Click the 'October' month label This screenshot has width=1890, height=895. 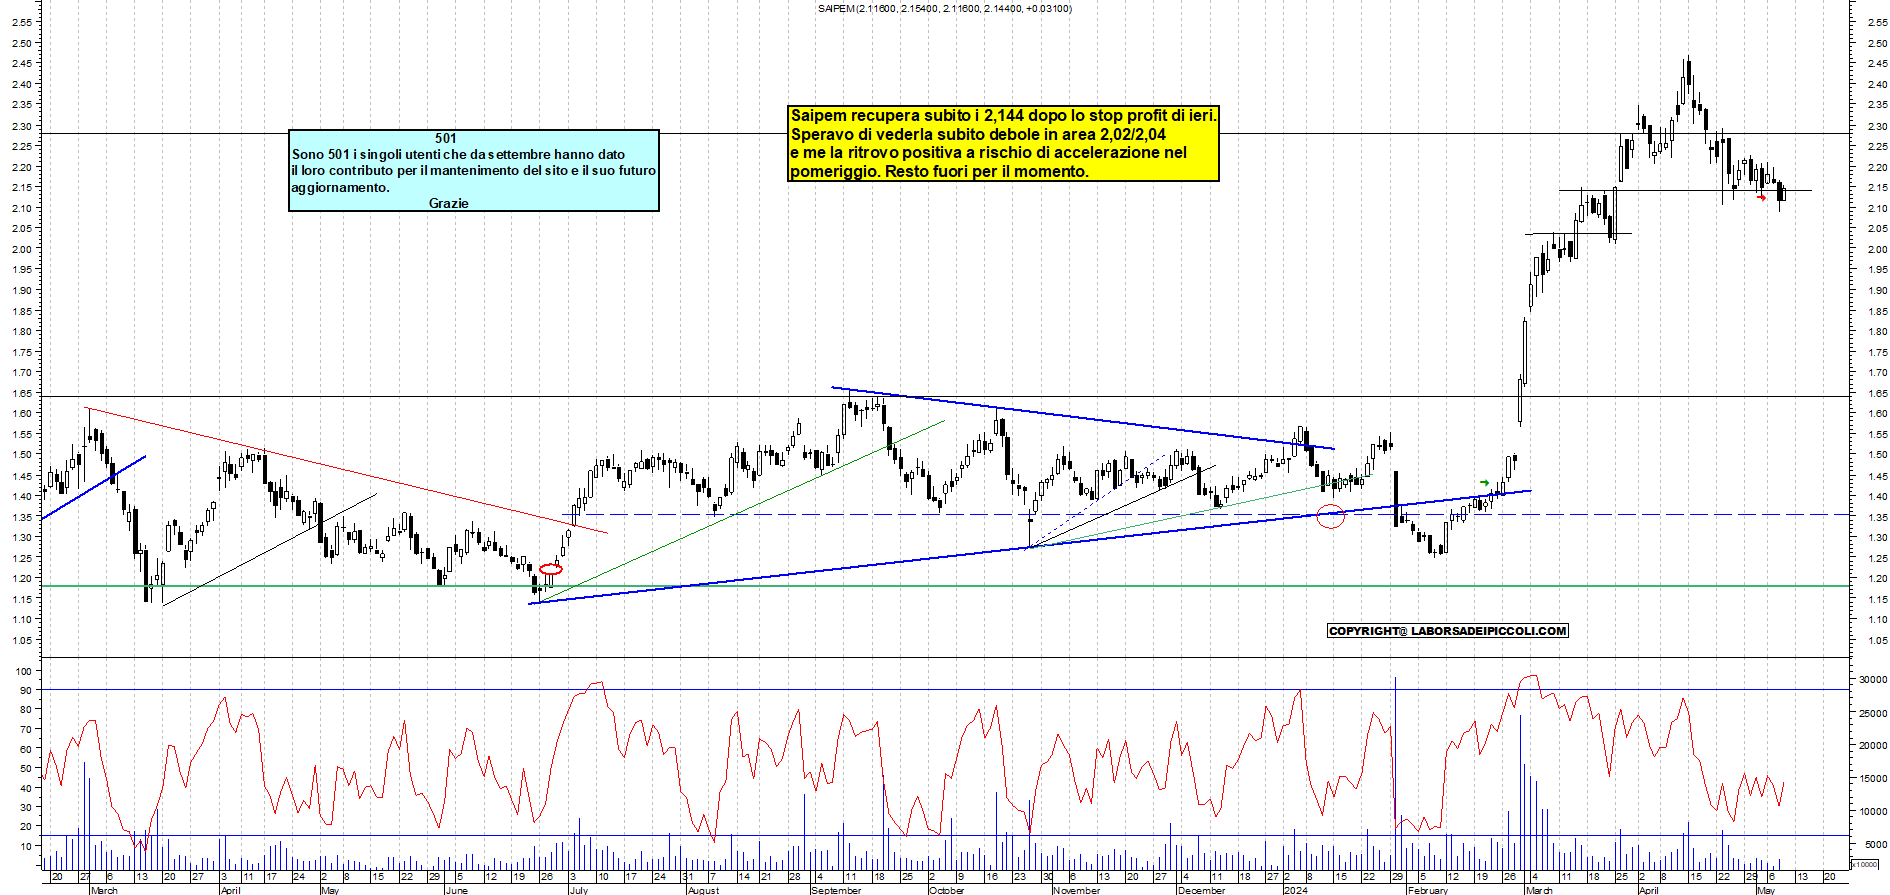pyautogui.click(x=947, y=890)
